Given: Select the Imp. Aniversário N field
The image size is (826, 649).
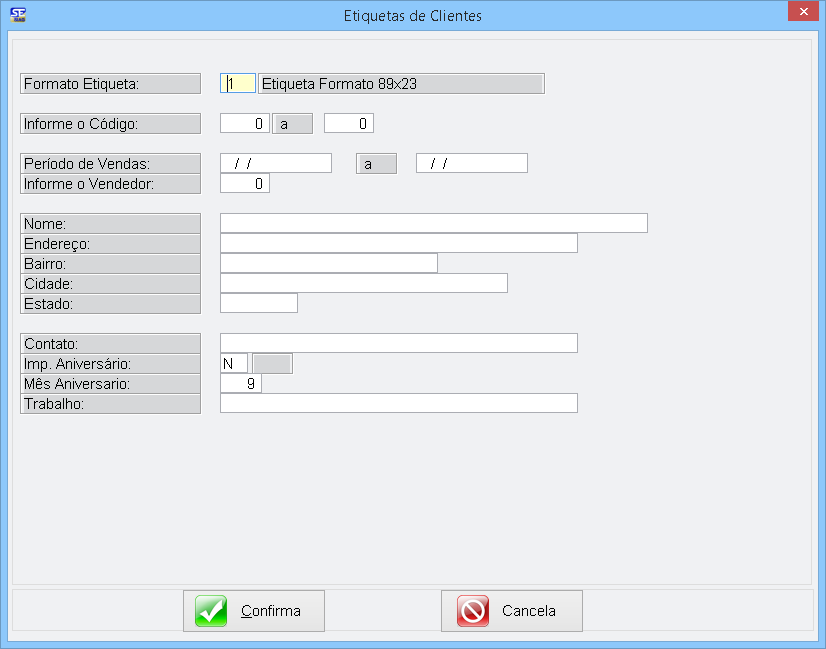Looking at the screenshot, I should tap(233, 363).
